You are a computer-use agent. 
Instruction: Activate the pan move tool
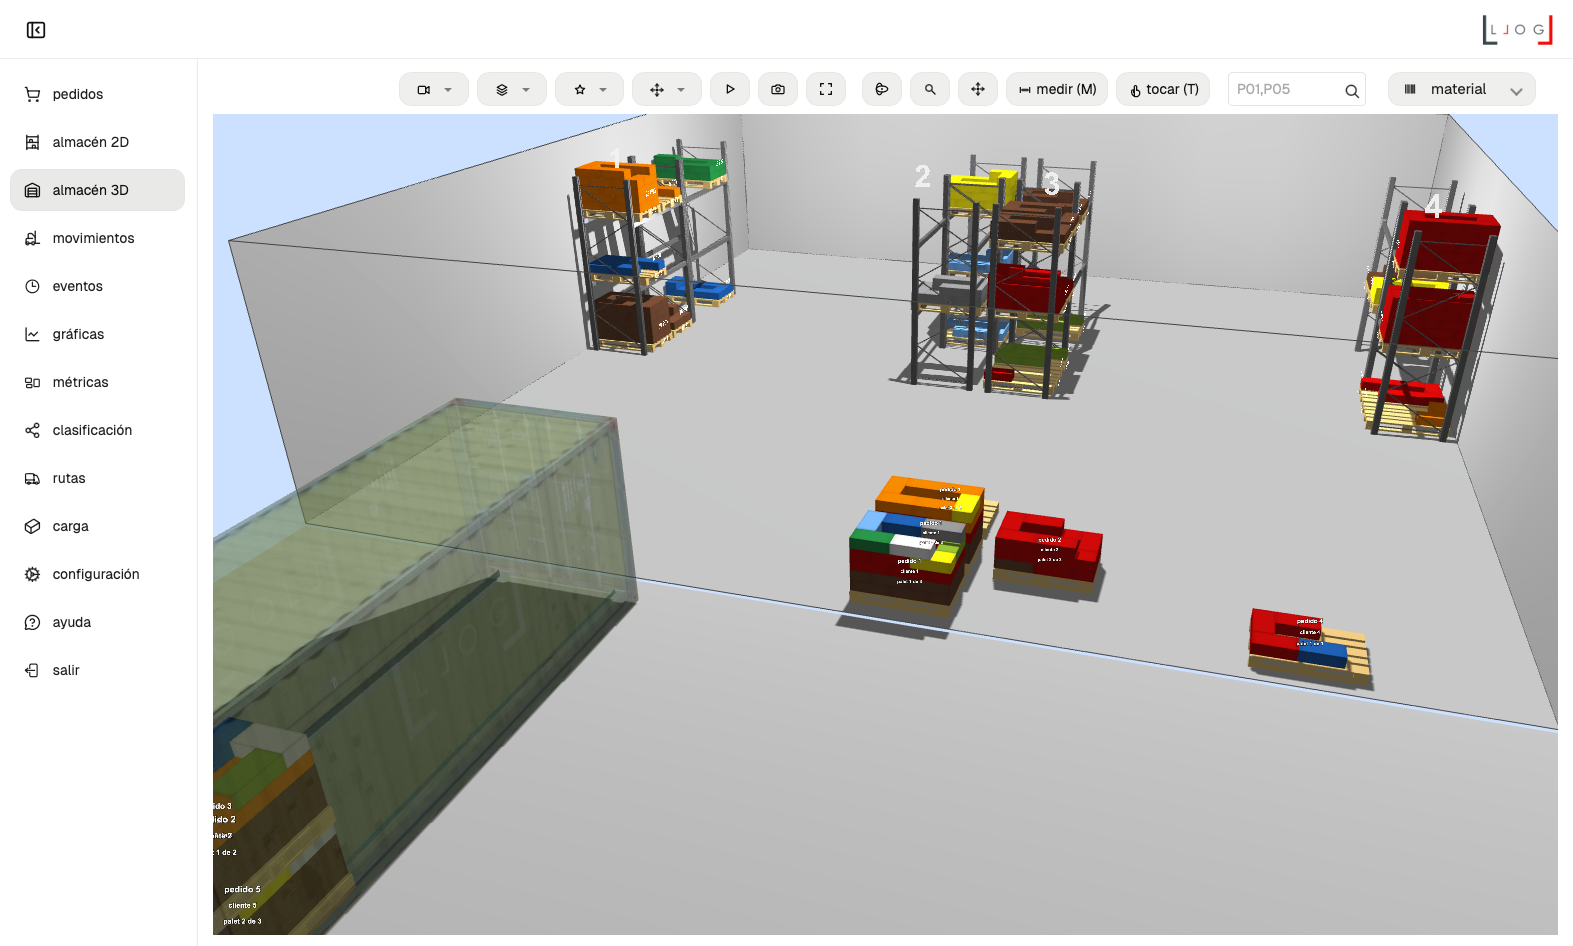pyautogui.click(x=978, y=89)
